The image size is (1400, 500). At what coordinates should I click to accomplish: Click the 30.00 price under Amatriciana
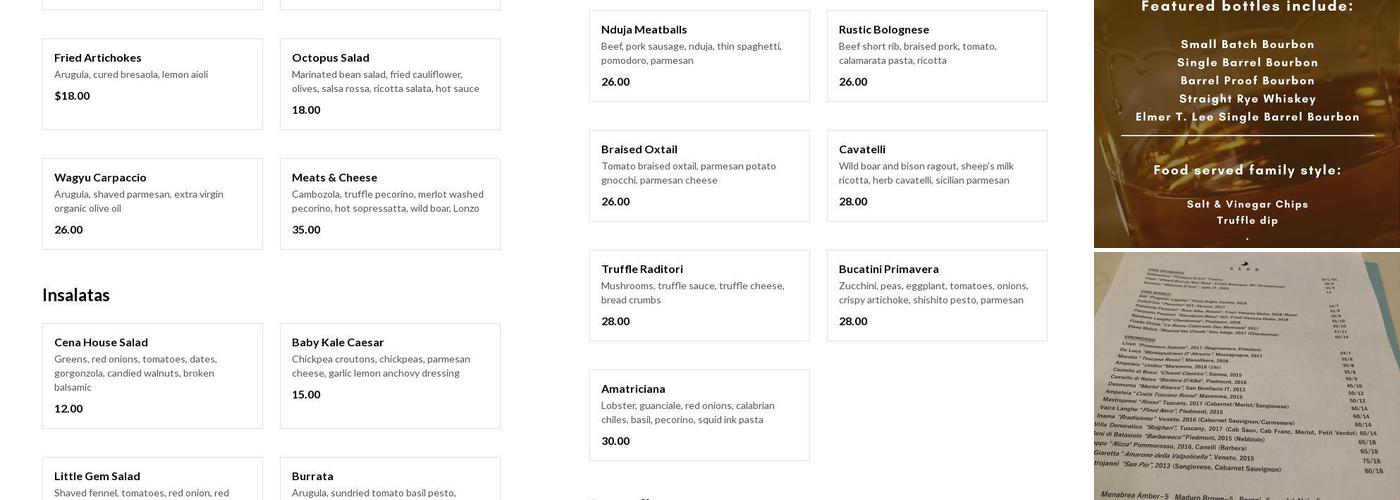coord(615,441)
